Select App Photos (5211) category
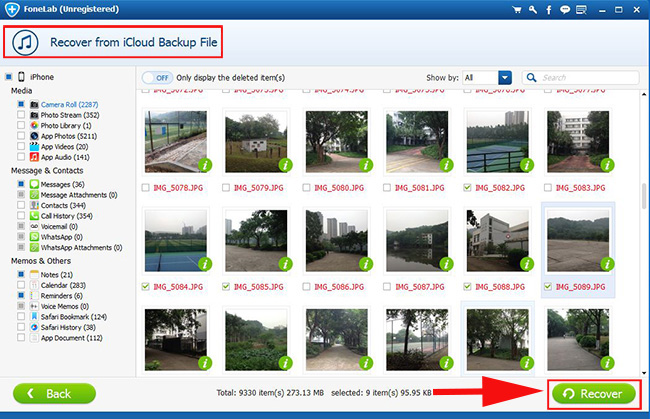The height and width of the screenshot is (419, 650). tap(69, 136)
